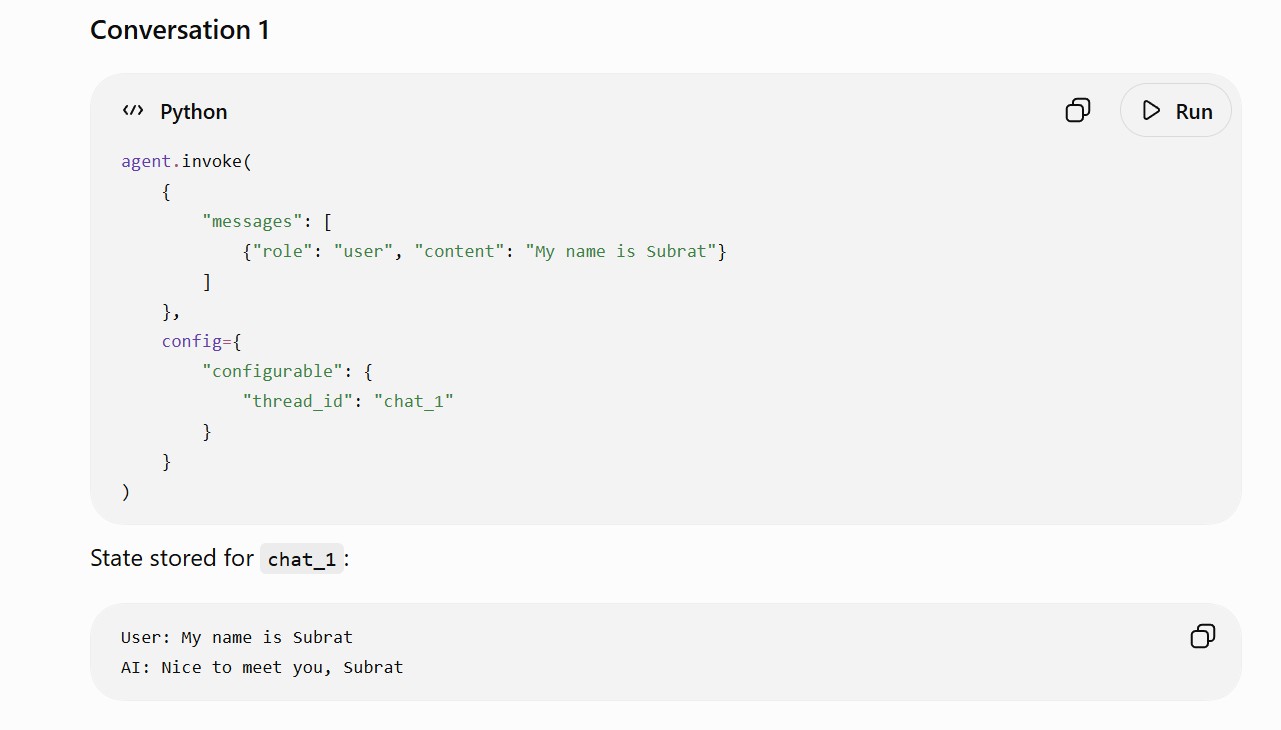Click the User: My name is Subrat line
The height and width of the screenshot is (730, 1281).
tap(237, 637)
